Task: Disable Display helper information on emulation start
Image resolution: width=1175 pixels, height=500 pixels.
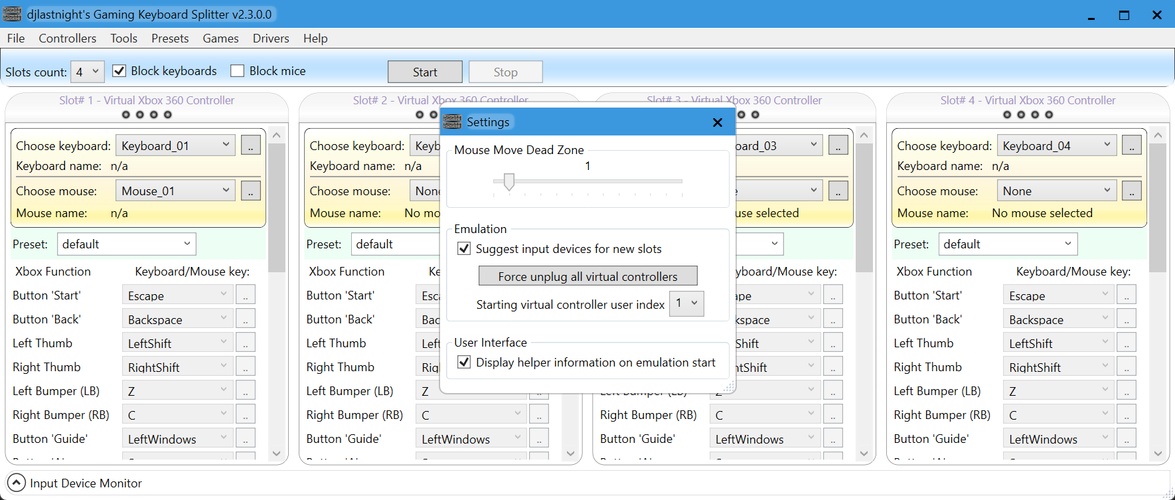Action: (464, 362)
